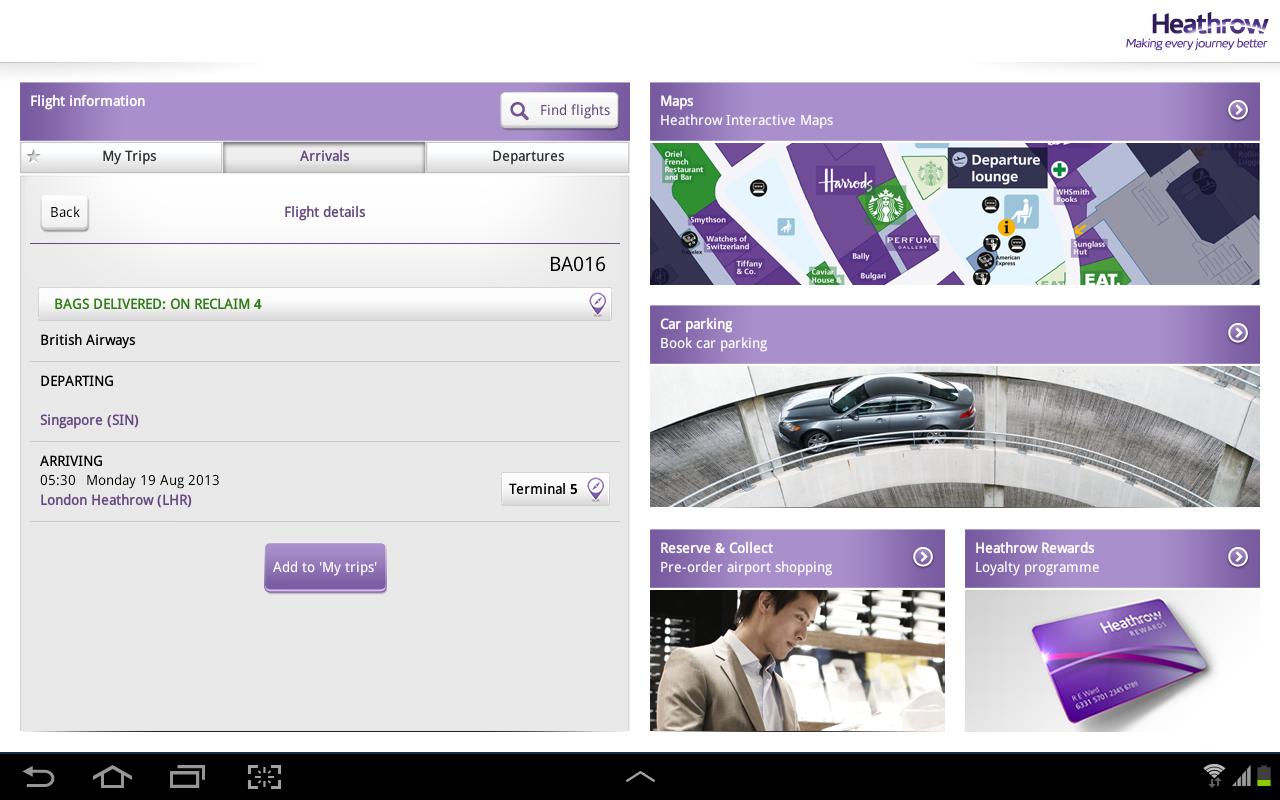Screen dimensions: 1280x800
Task: Switch to the My Trips tab
Action: point(128,156)
